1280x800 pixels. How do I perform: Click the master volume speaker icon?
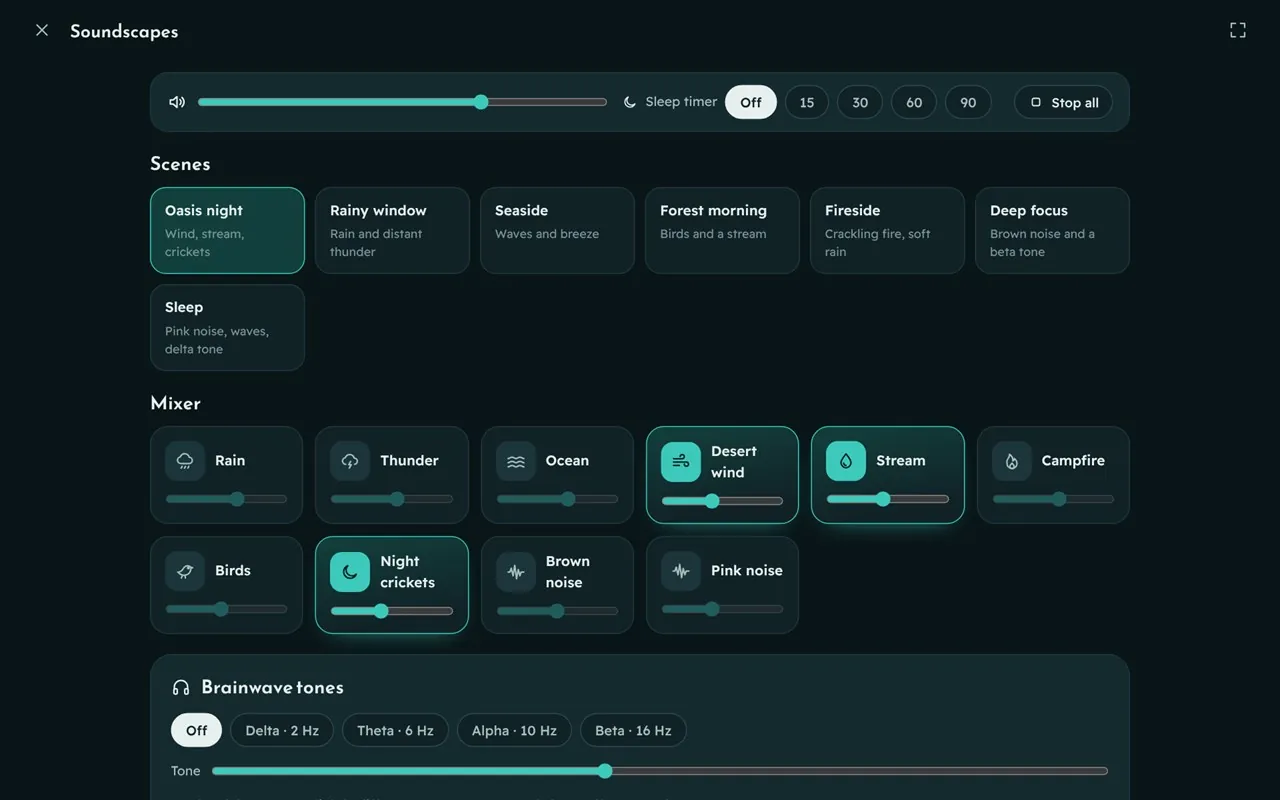coord(177,102)
